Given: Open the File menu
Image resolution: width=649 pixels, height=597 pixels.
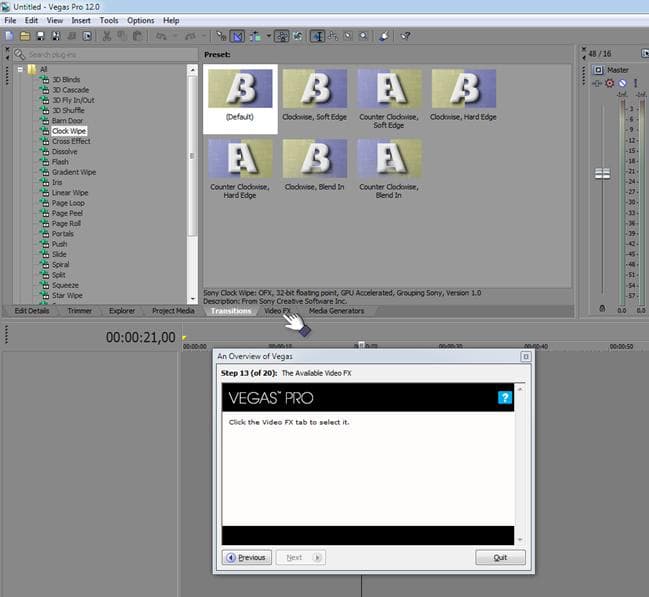Looking at the screenshot, I should [10, 20].
